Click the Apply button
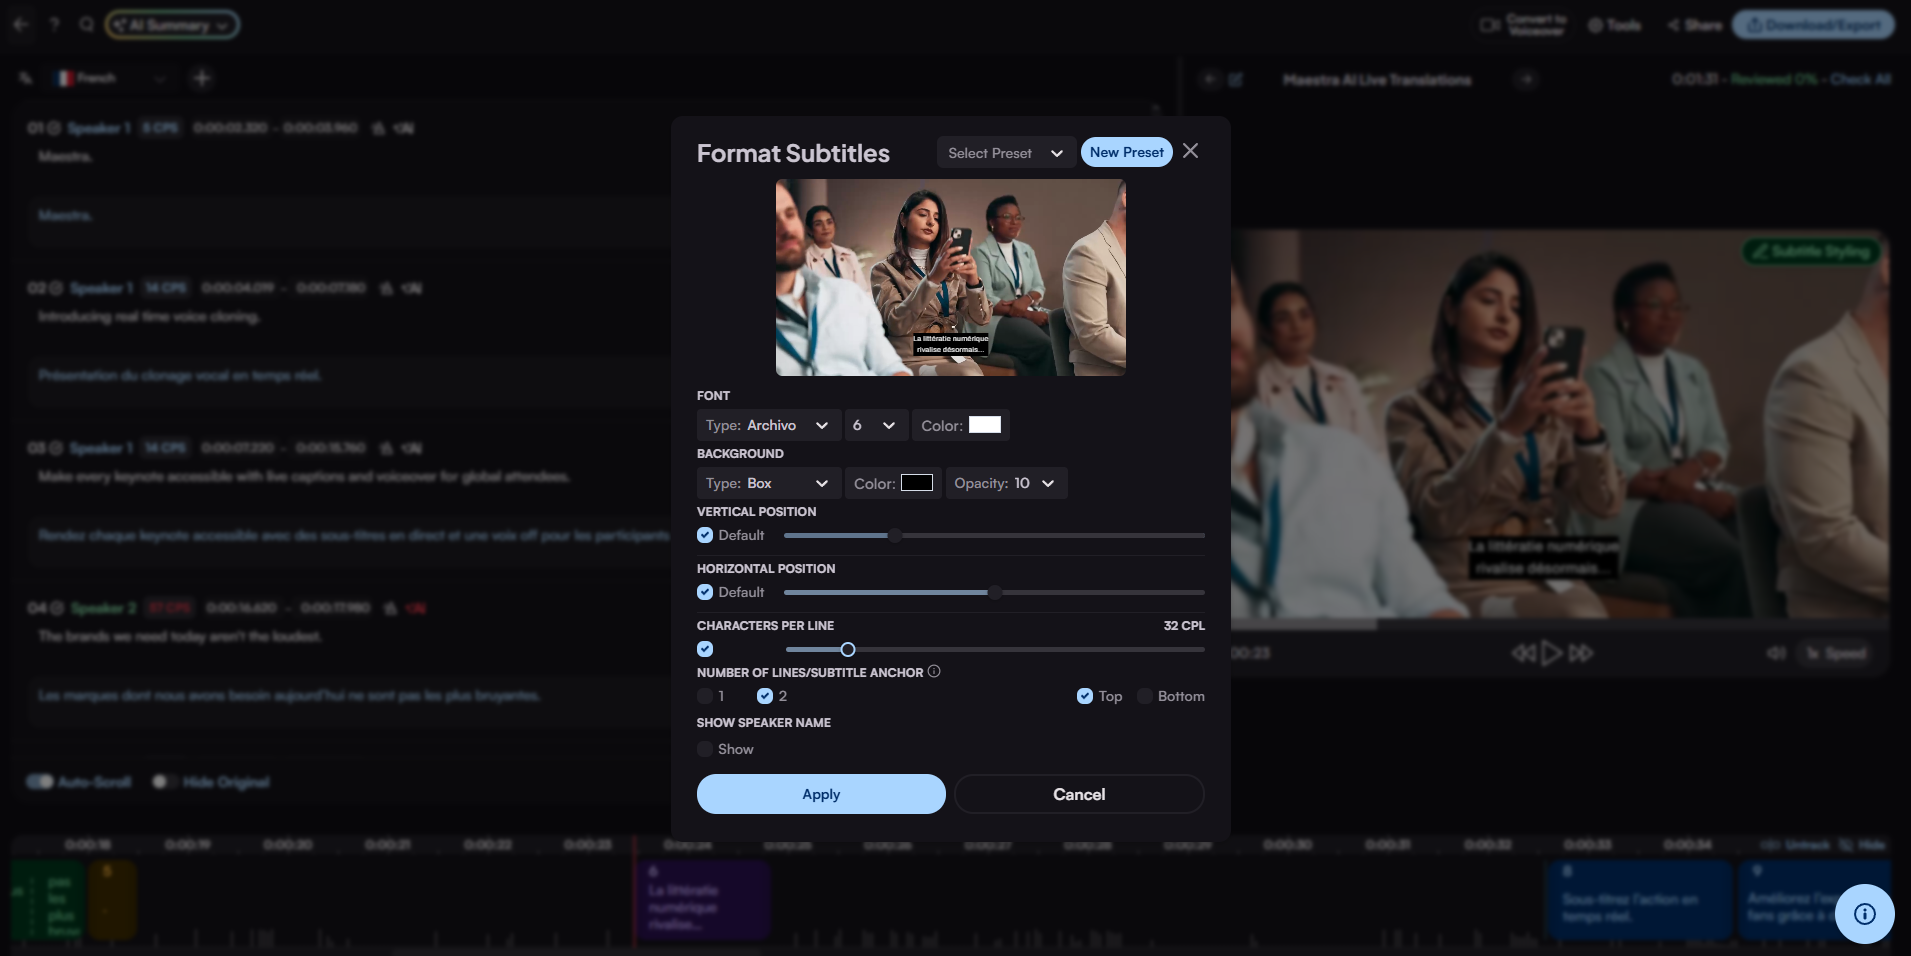The height and width of the screenshot is (956, 1911). point(821,794)
